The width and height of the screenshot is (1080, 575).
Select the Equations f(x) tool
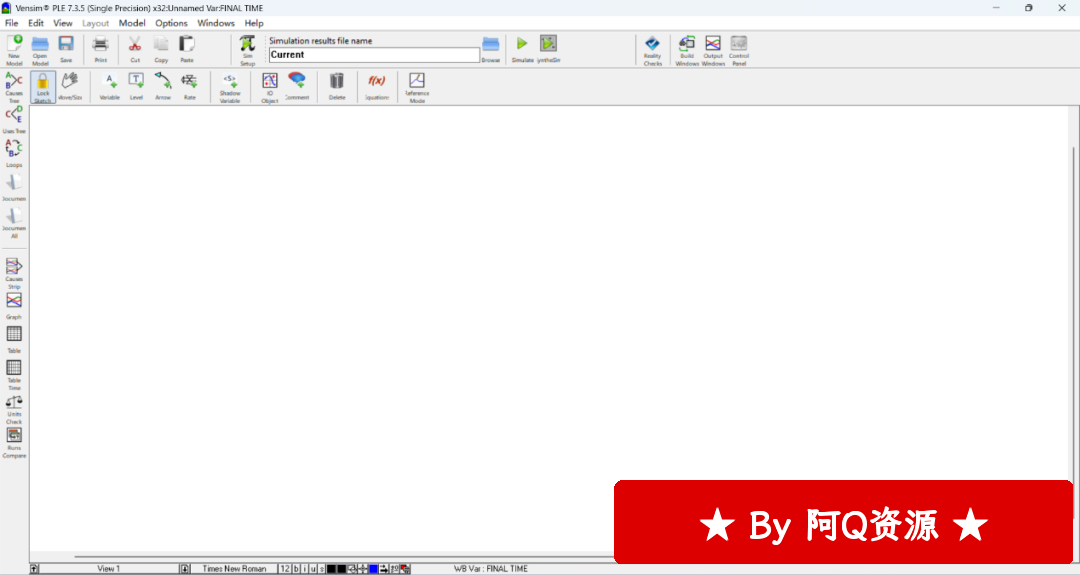point(377,87)
